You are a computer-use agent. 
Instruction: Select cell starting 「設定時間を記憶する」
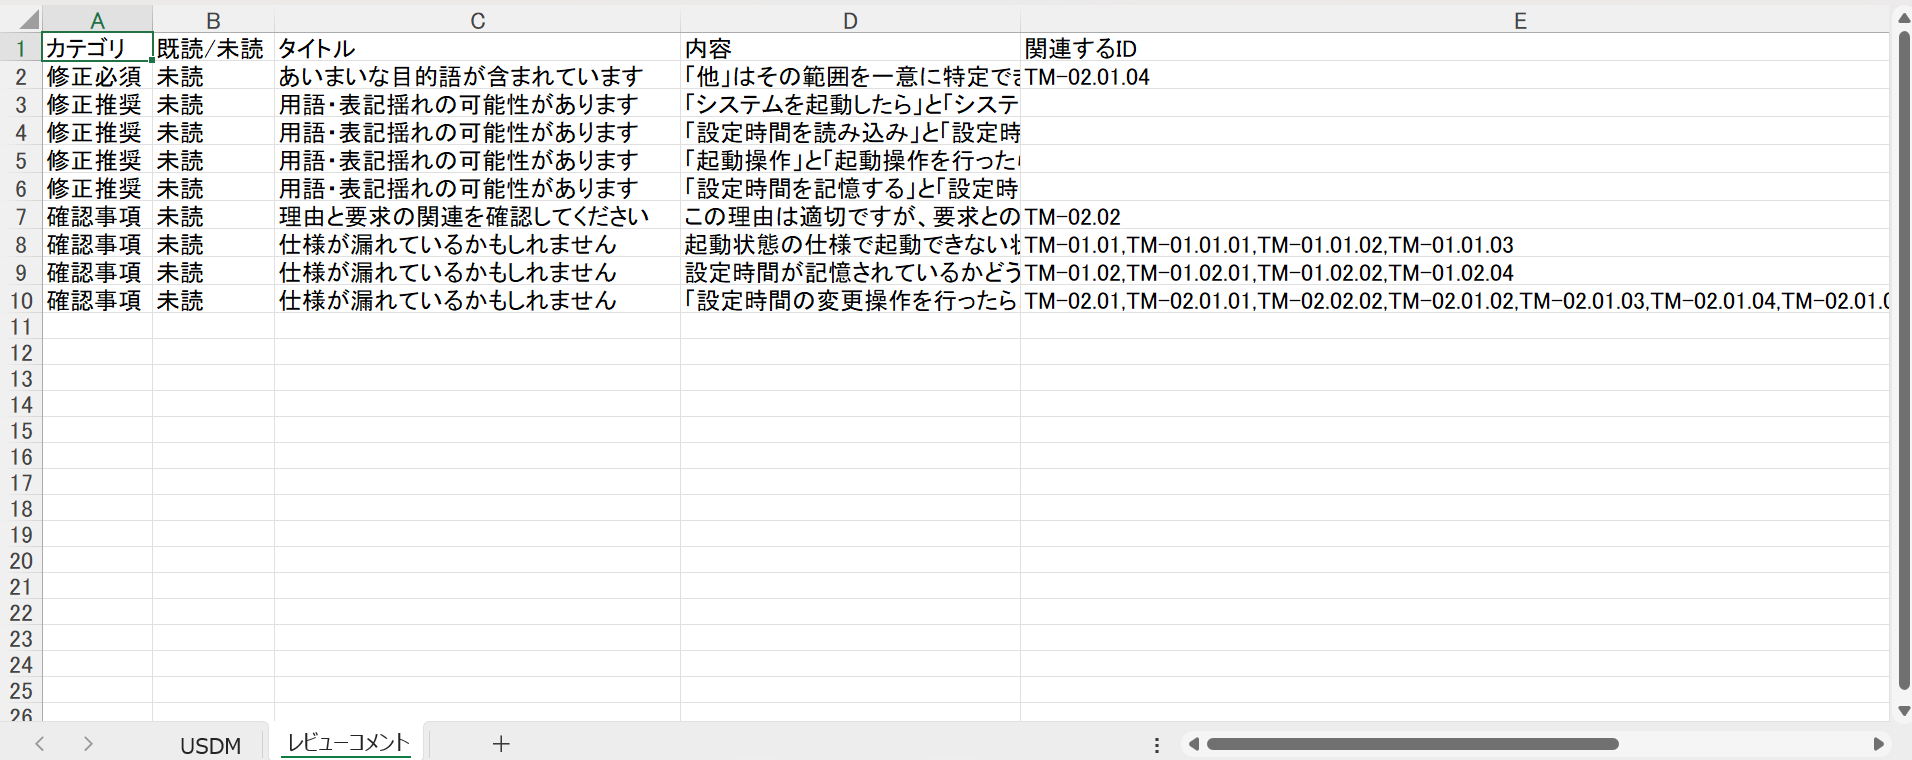tap(850, 188)
